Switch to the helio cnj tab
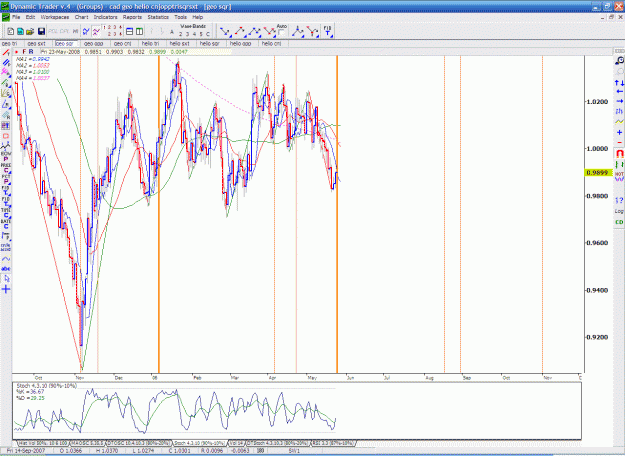 click(x=271, y=43)
